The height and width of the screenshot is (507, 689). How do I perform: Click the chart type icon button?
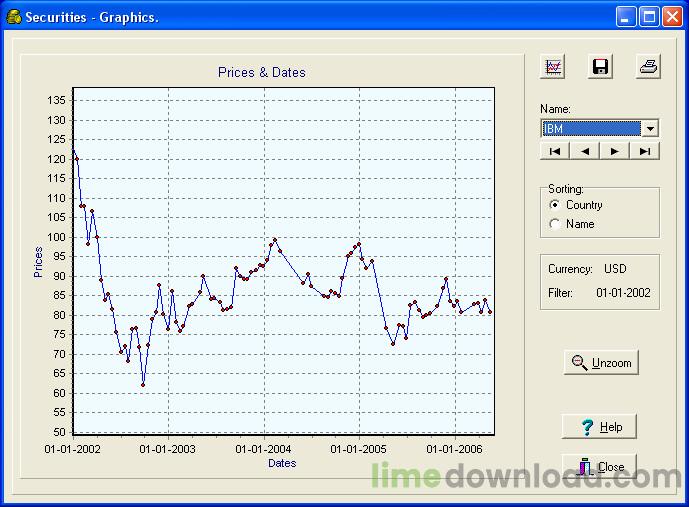(553, 67)
